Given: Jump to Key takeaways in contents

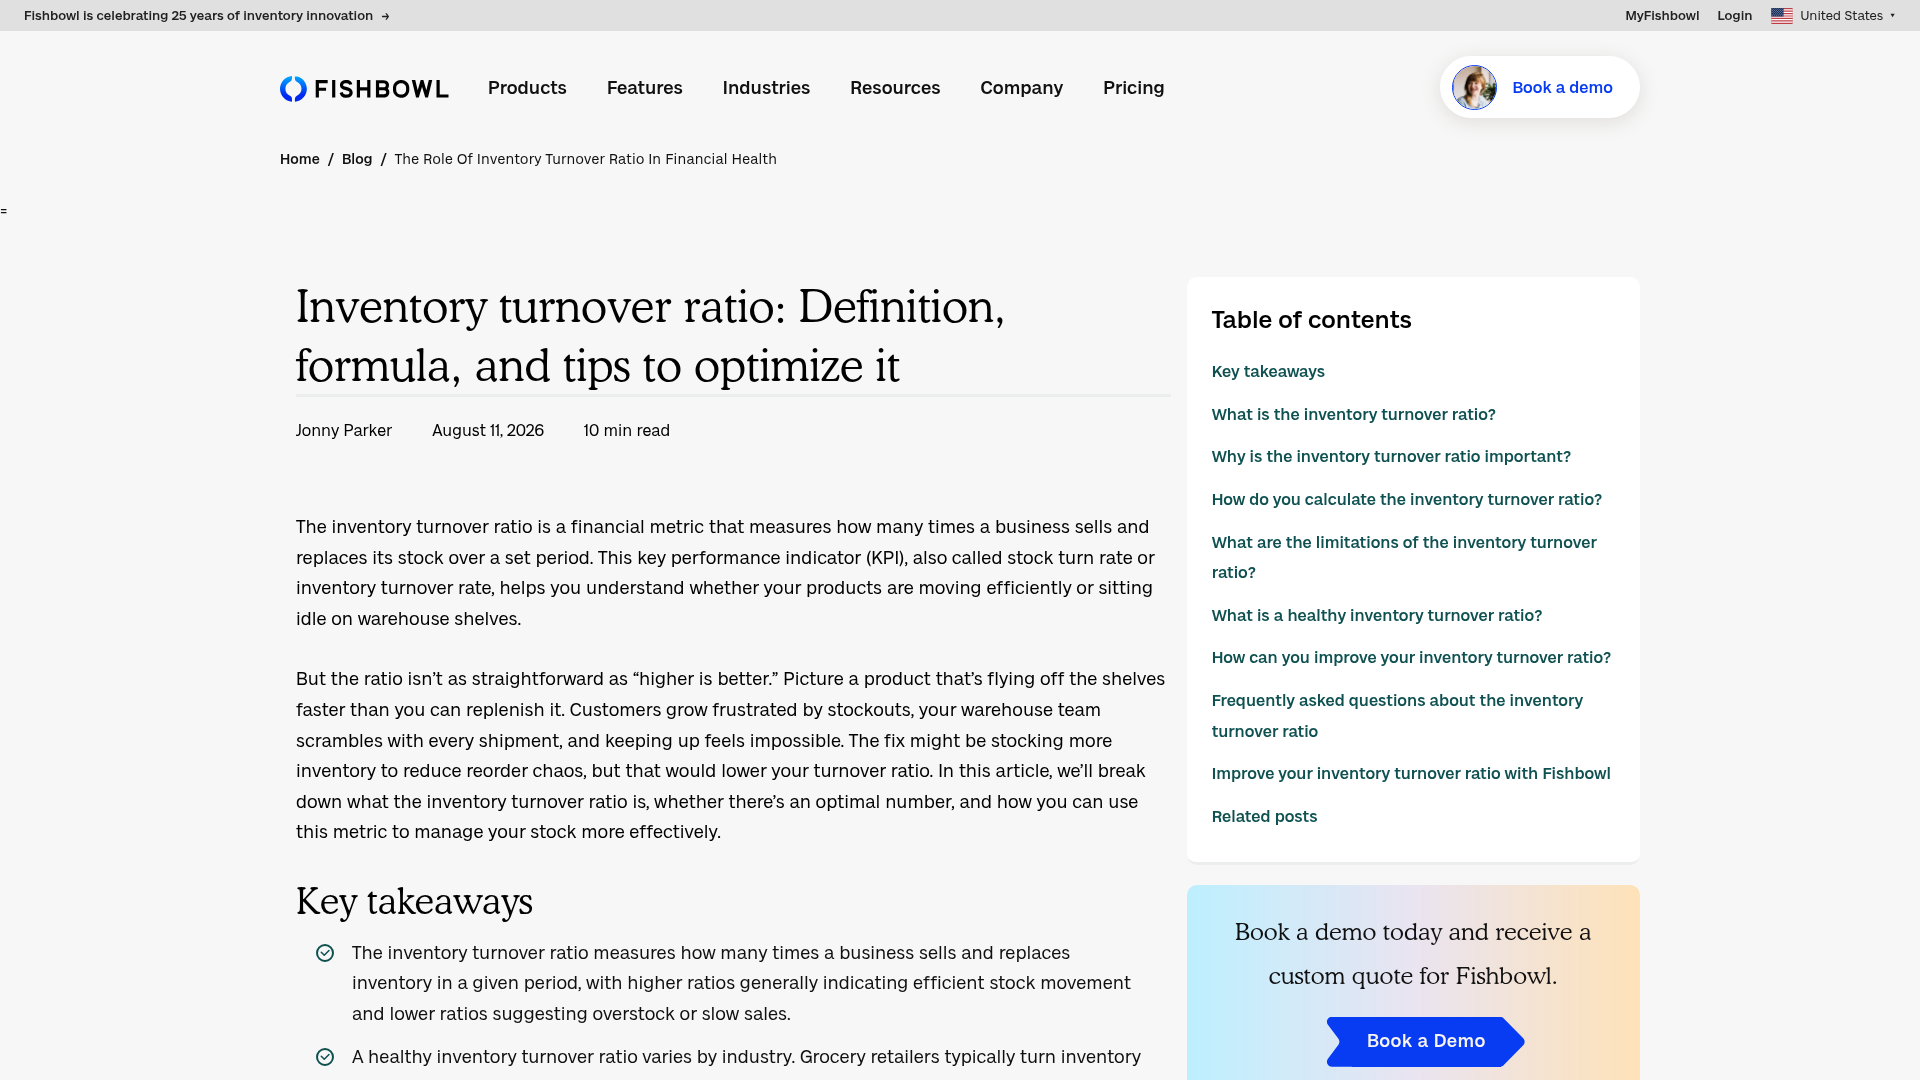Looking at the screenshot, I should point(1268,372).
